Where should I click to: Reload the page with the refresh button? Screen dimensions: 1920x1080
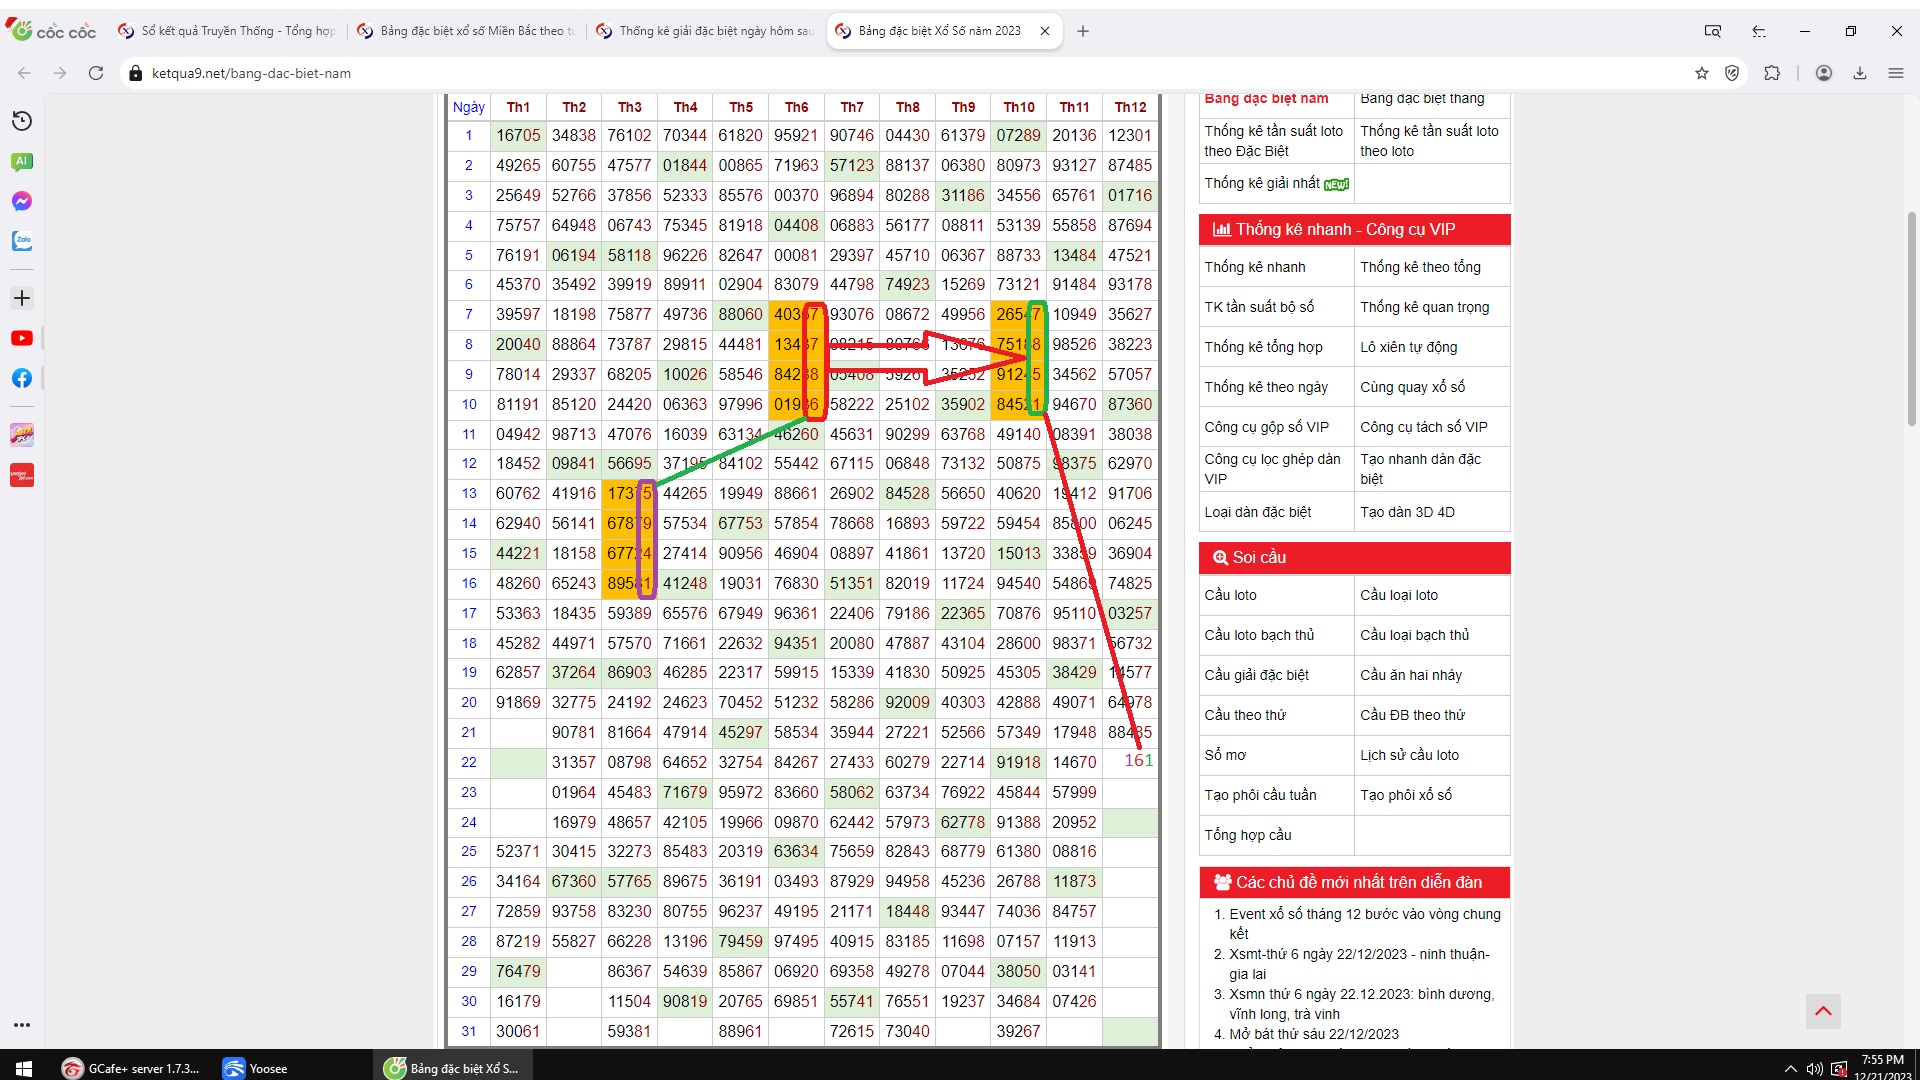click(x=96, y=73)
